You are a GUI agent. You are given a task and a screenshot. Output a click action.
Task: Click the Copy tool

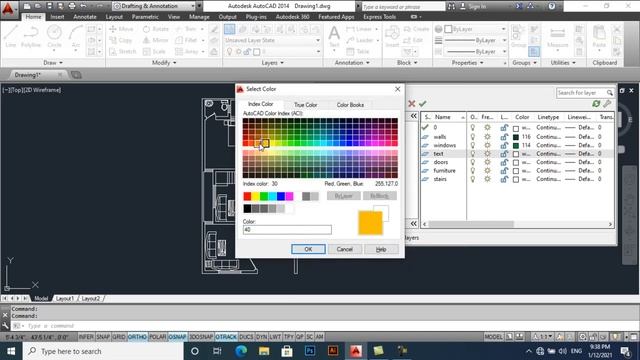point(121,40)
